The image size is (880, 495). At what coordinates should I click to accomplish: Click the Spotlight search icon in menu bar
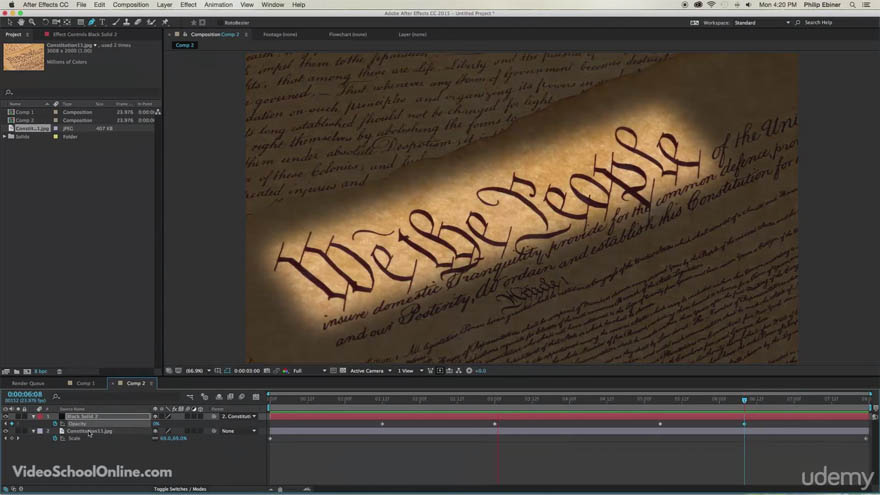pyautogui.click(x=852, y=4)
